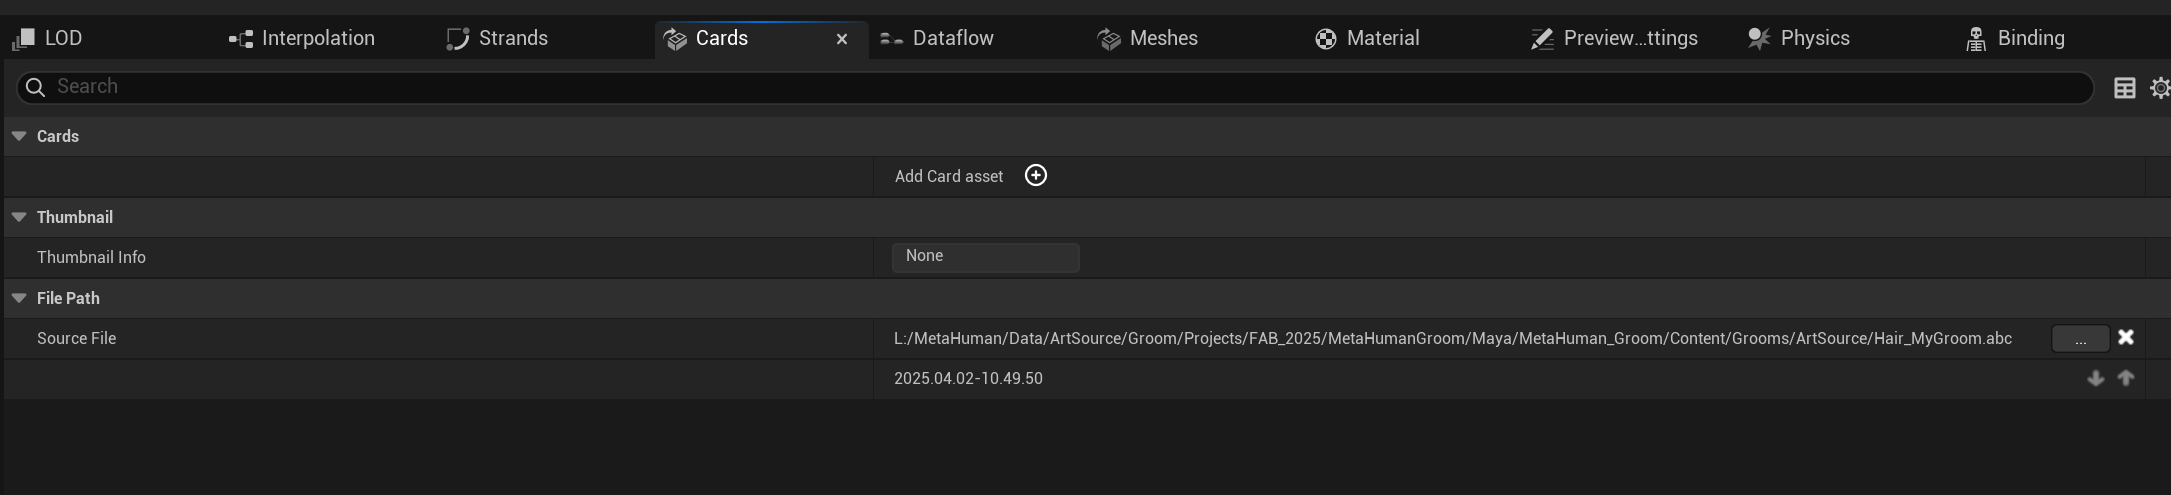Screen dimensions: 2171x495
Task: Clear the Source File path with X icon
Action: [2126, 338]
